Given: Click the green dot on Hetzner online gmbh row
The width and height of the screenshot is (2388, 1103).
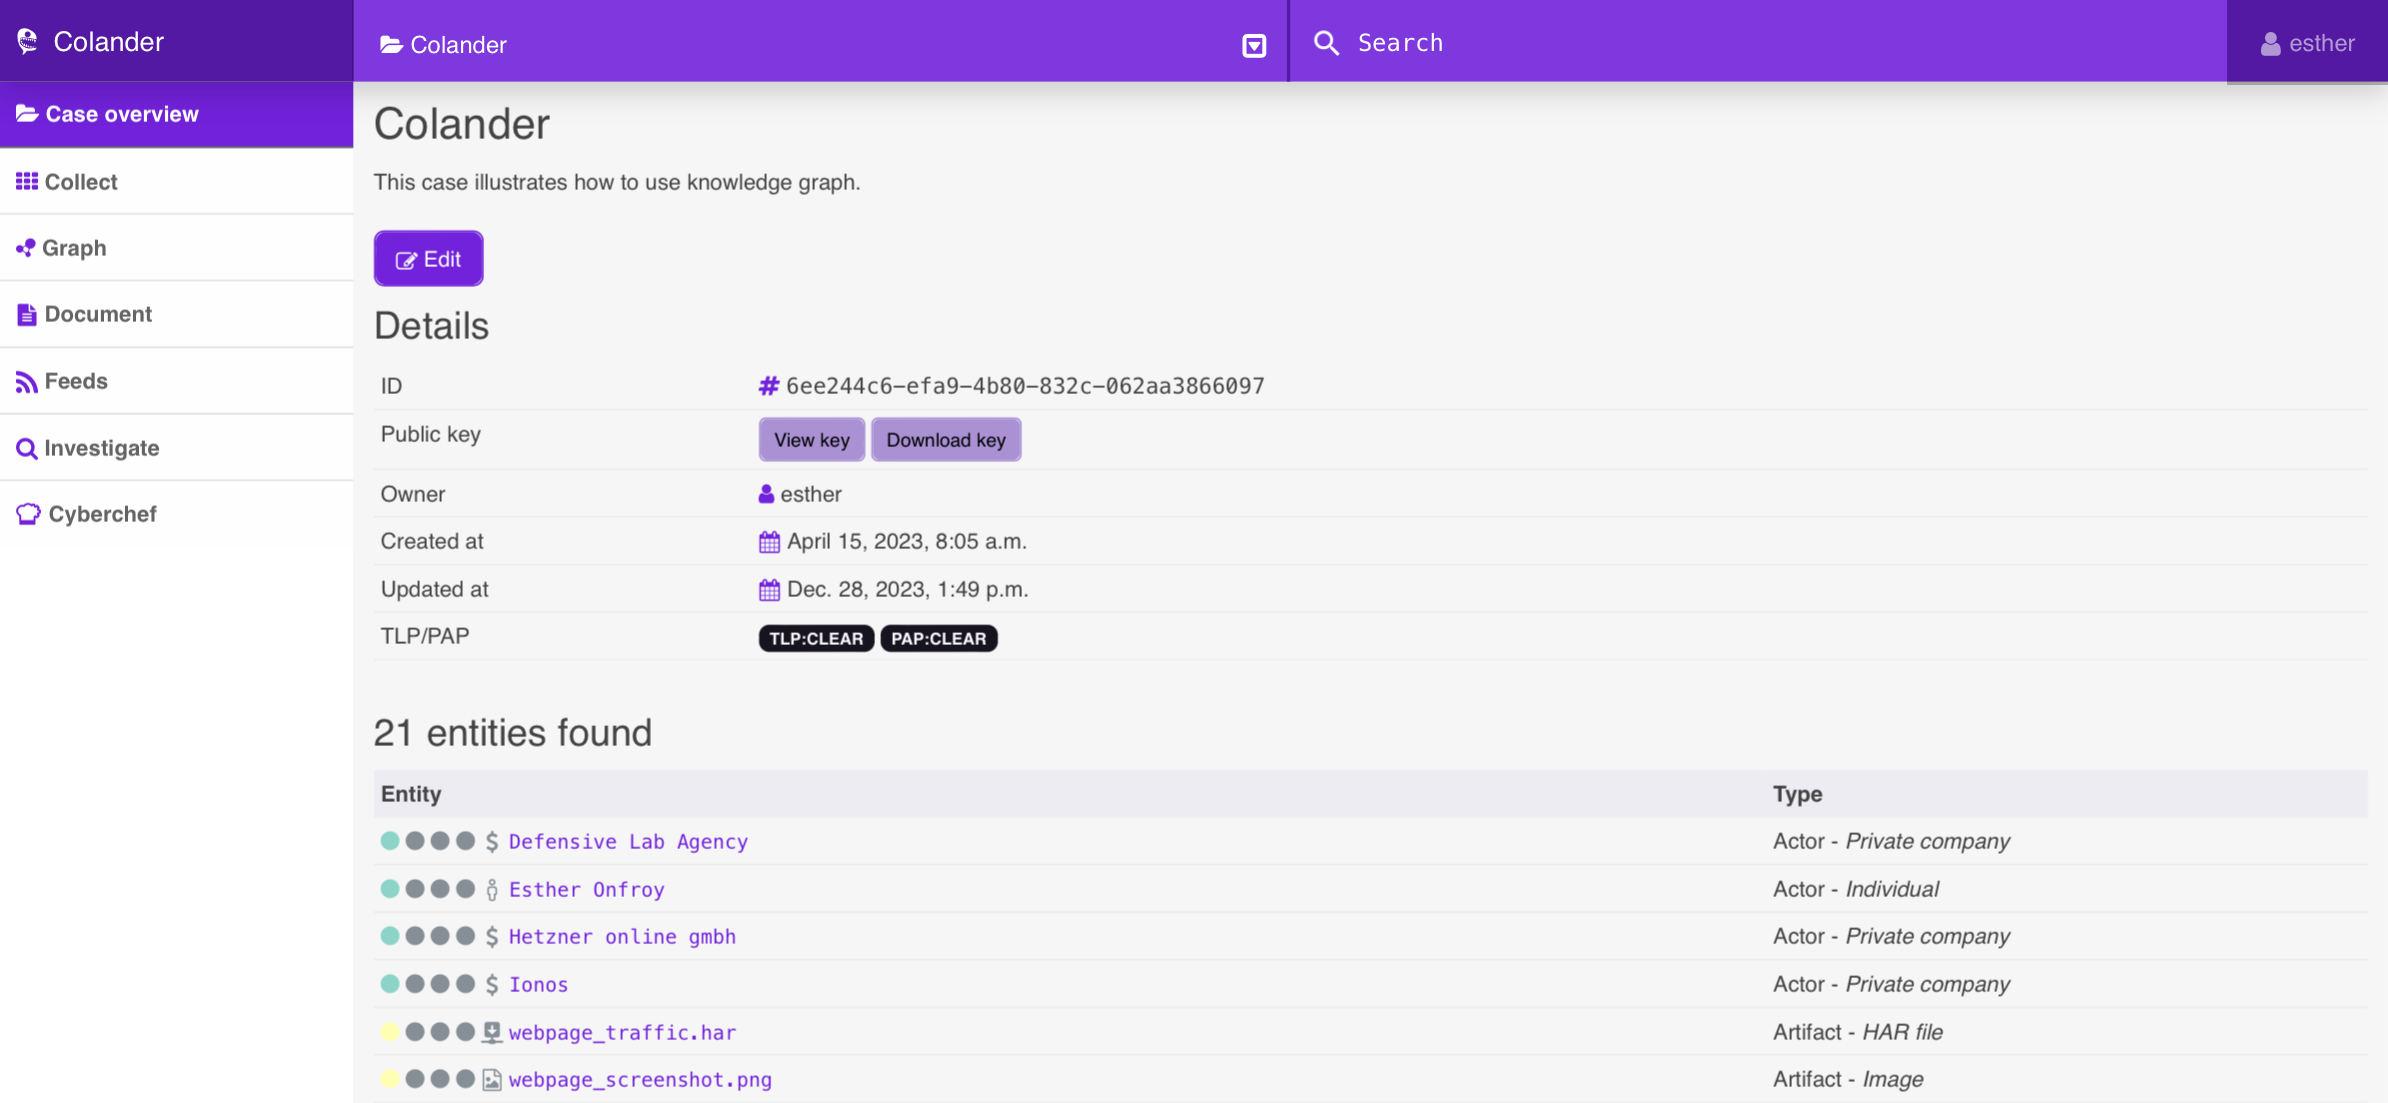Looking at the screenshot, I should tap(390, 936).
